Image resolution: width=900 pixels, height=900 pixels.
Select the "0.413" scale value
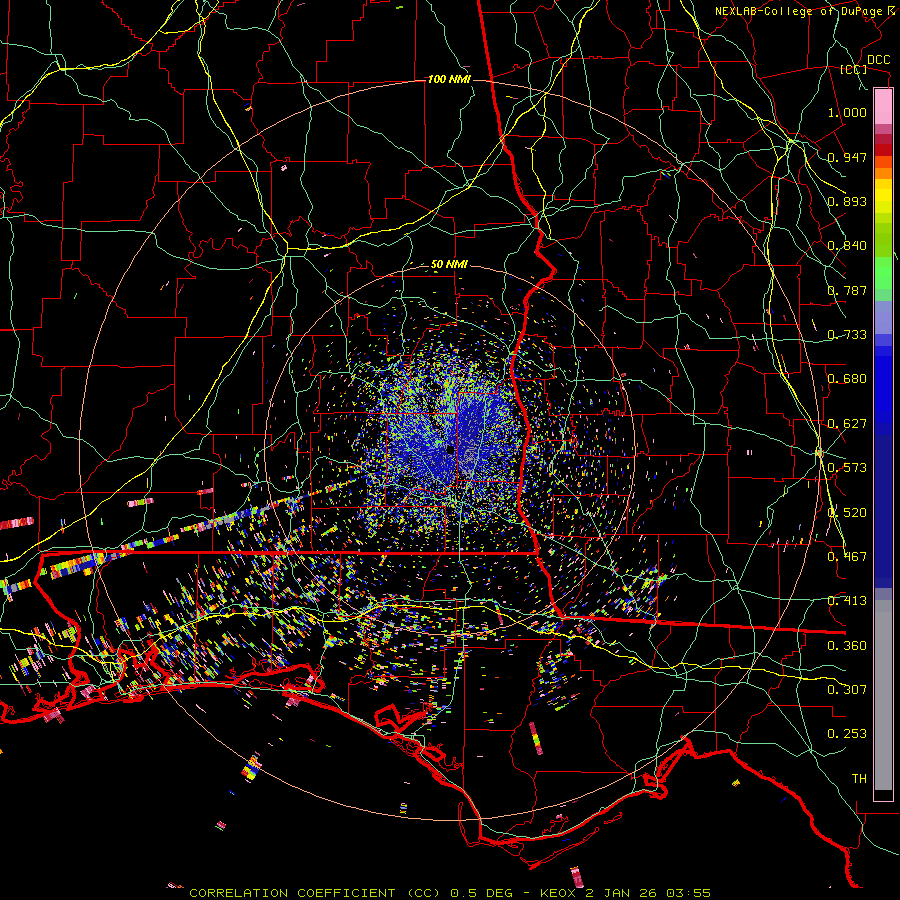click(x=847, y=601)
